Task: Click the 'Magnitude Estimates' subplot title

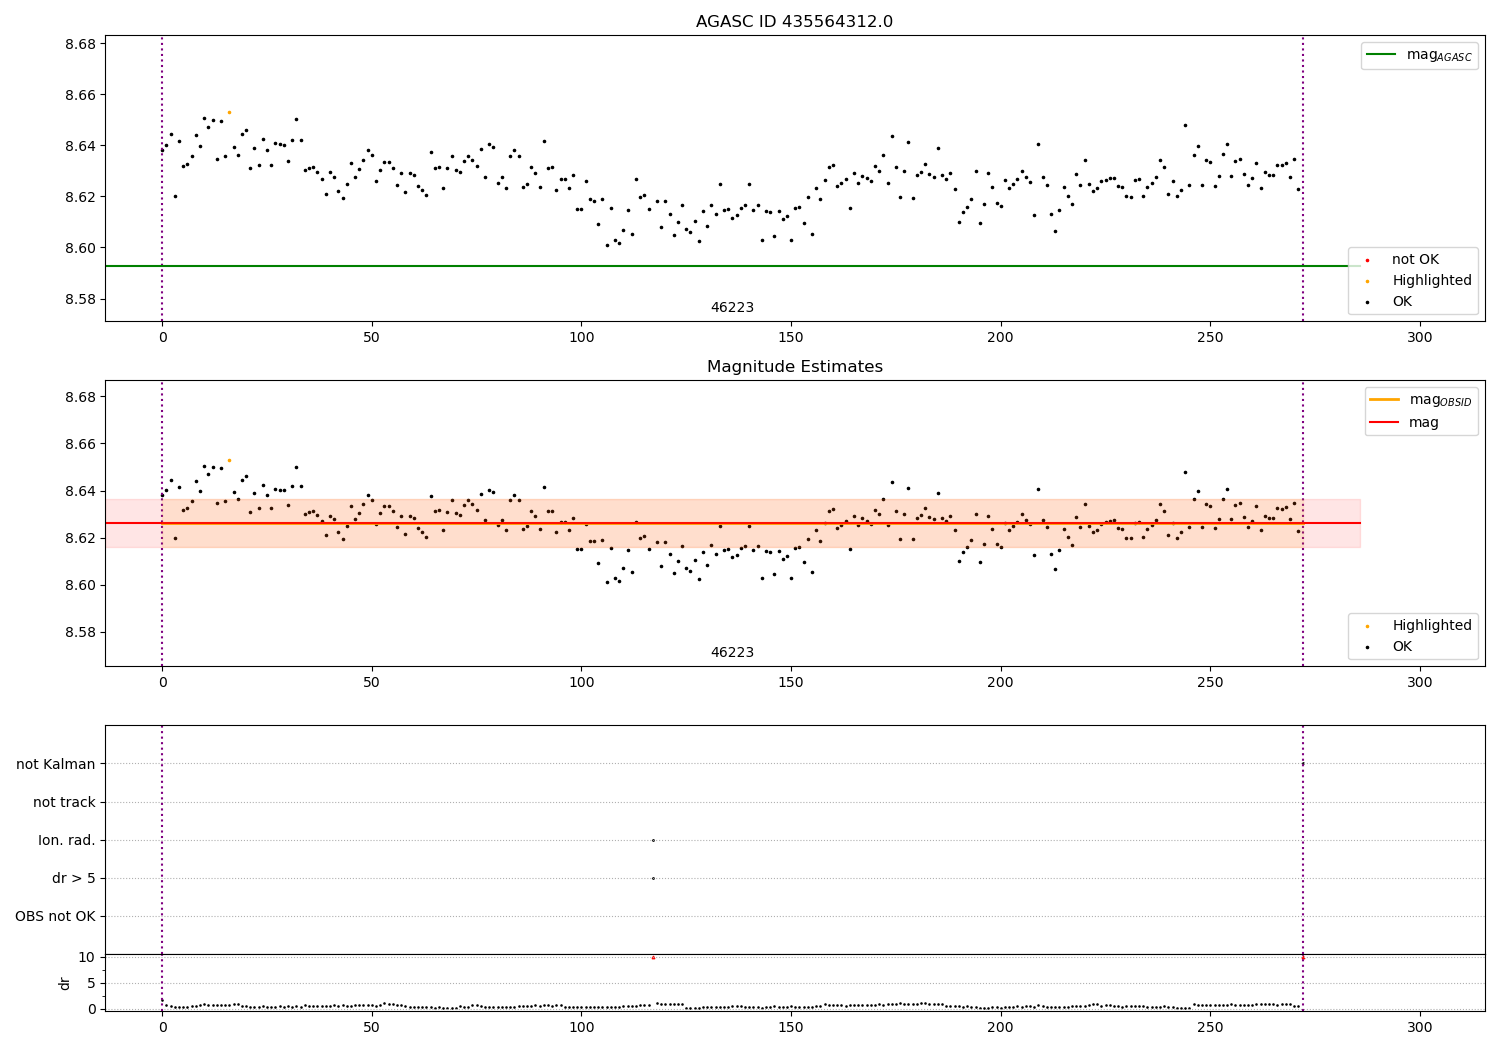Action: click(x=794, y=367)
